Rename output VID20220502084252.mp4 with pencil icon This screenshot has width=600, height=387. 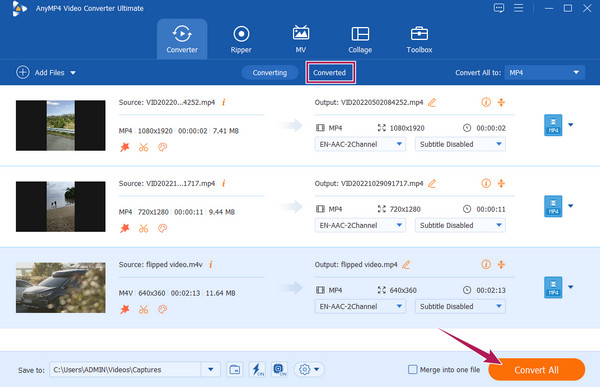pos(432,102)
